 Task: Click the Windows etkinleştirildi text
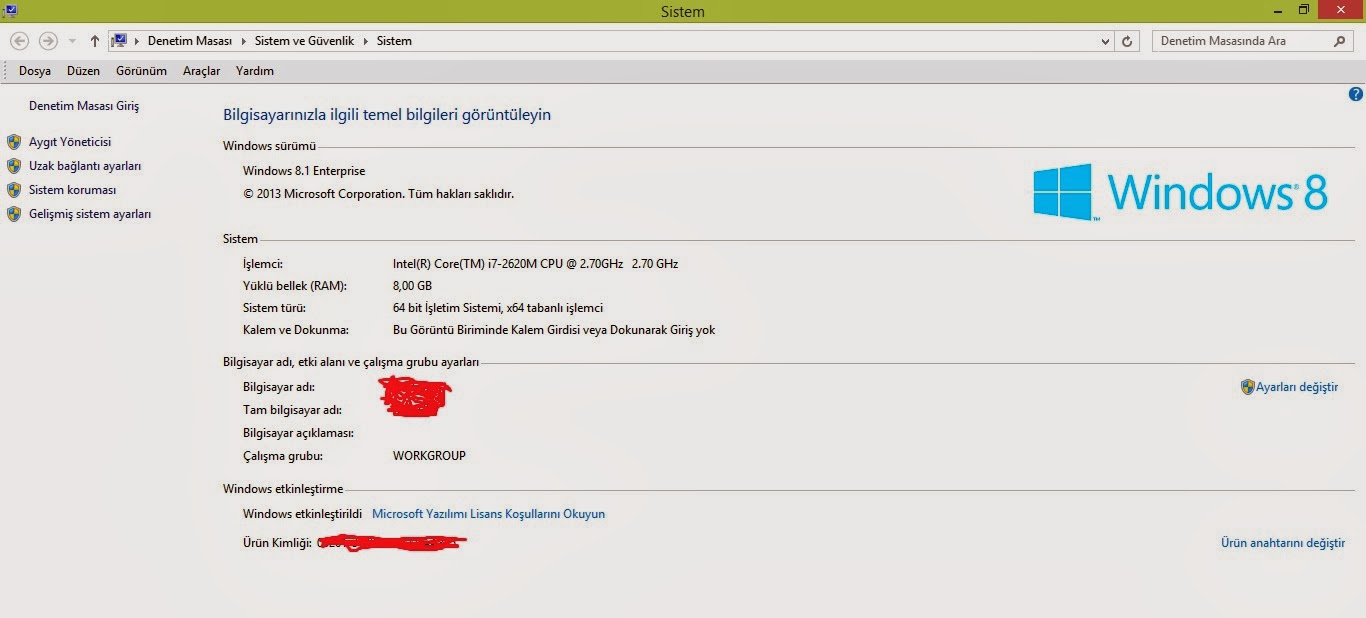(302, 514)
